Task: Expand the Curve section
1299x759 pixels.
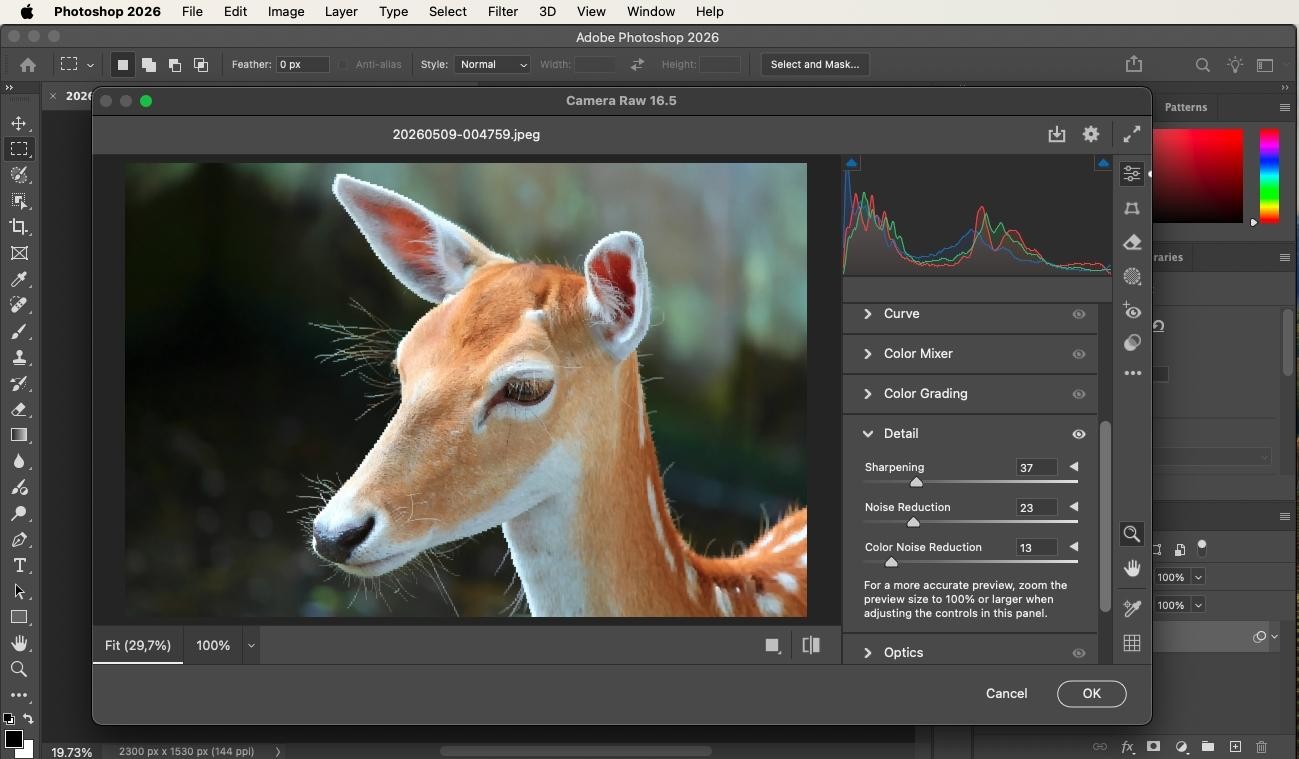Action: click(x=867, y=314)
